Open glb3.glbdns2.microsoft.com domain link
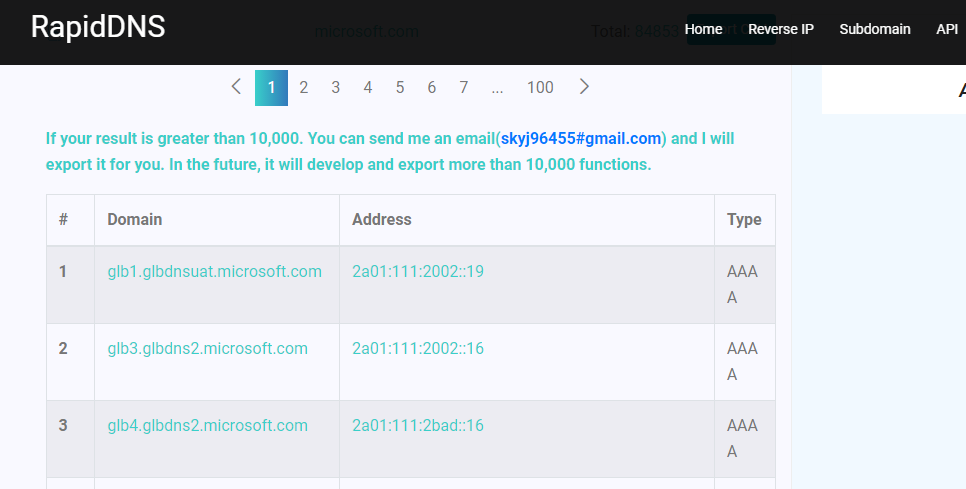The width and height of the screenshot is (966, 489). click(x=208, y=349)
